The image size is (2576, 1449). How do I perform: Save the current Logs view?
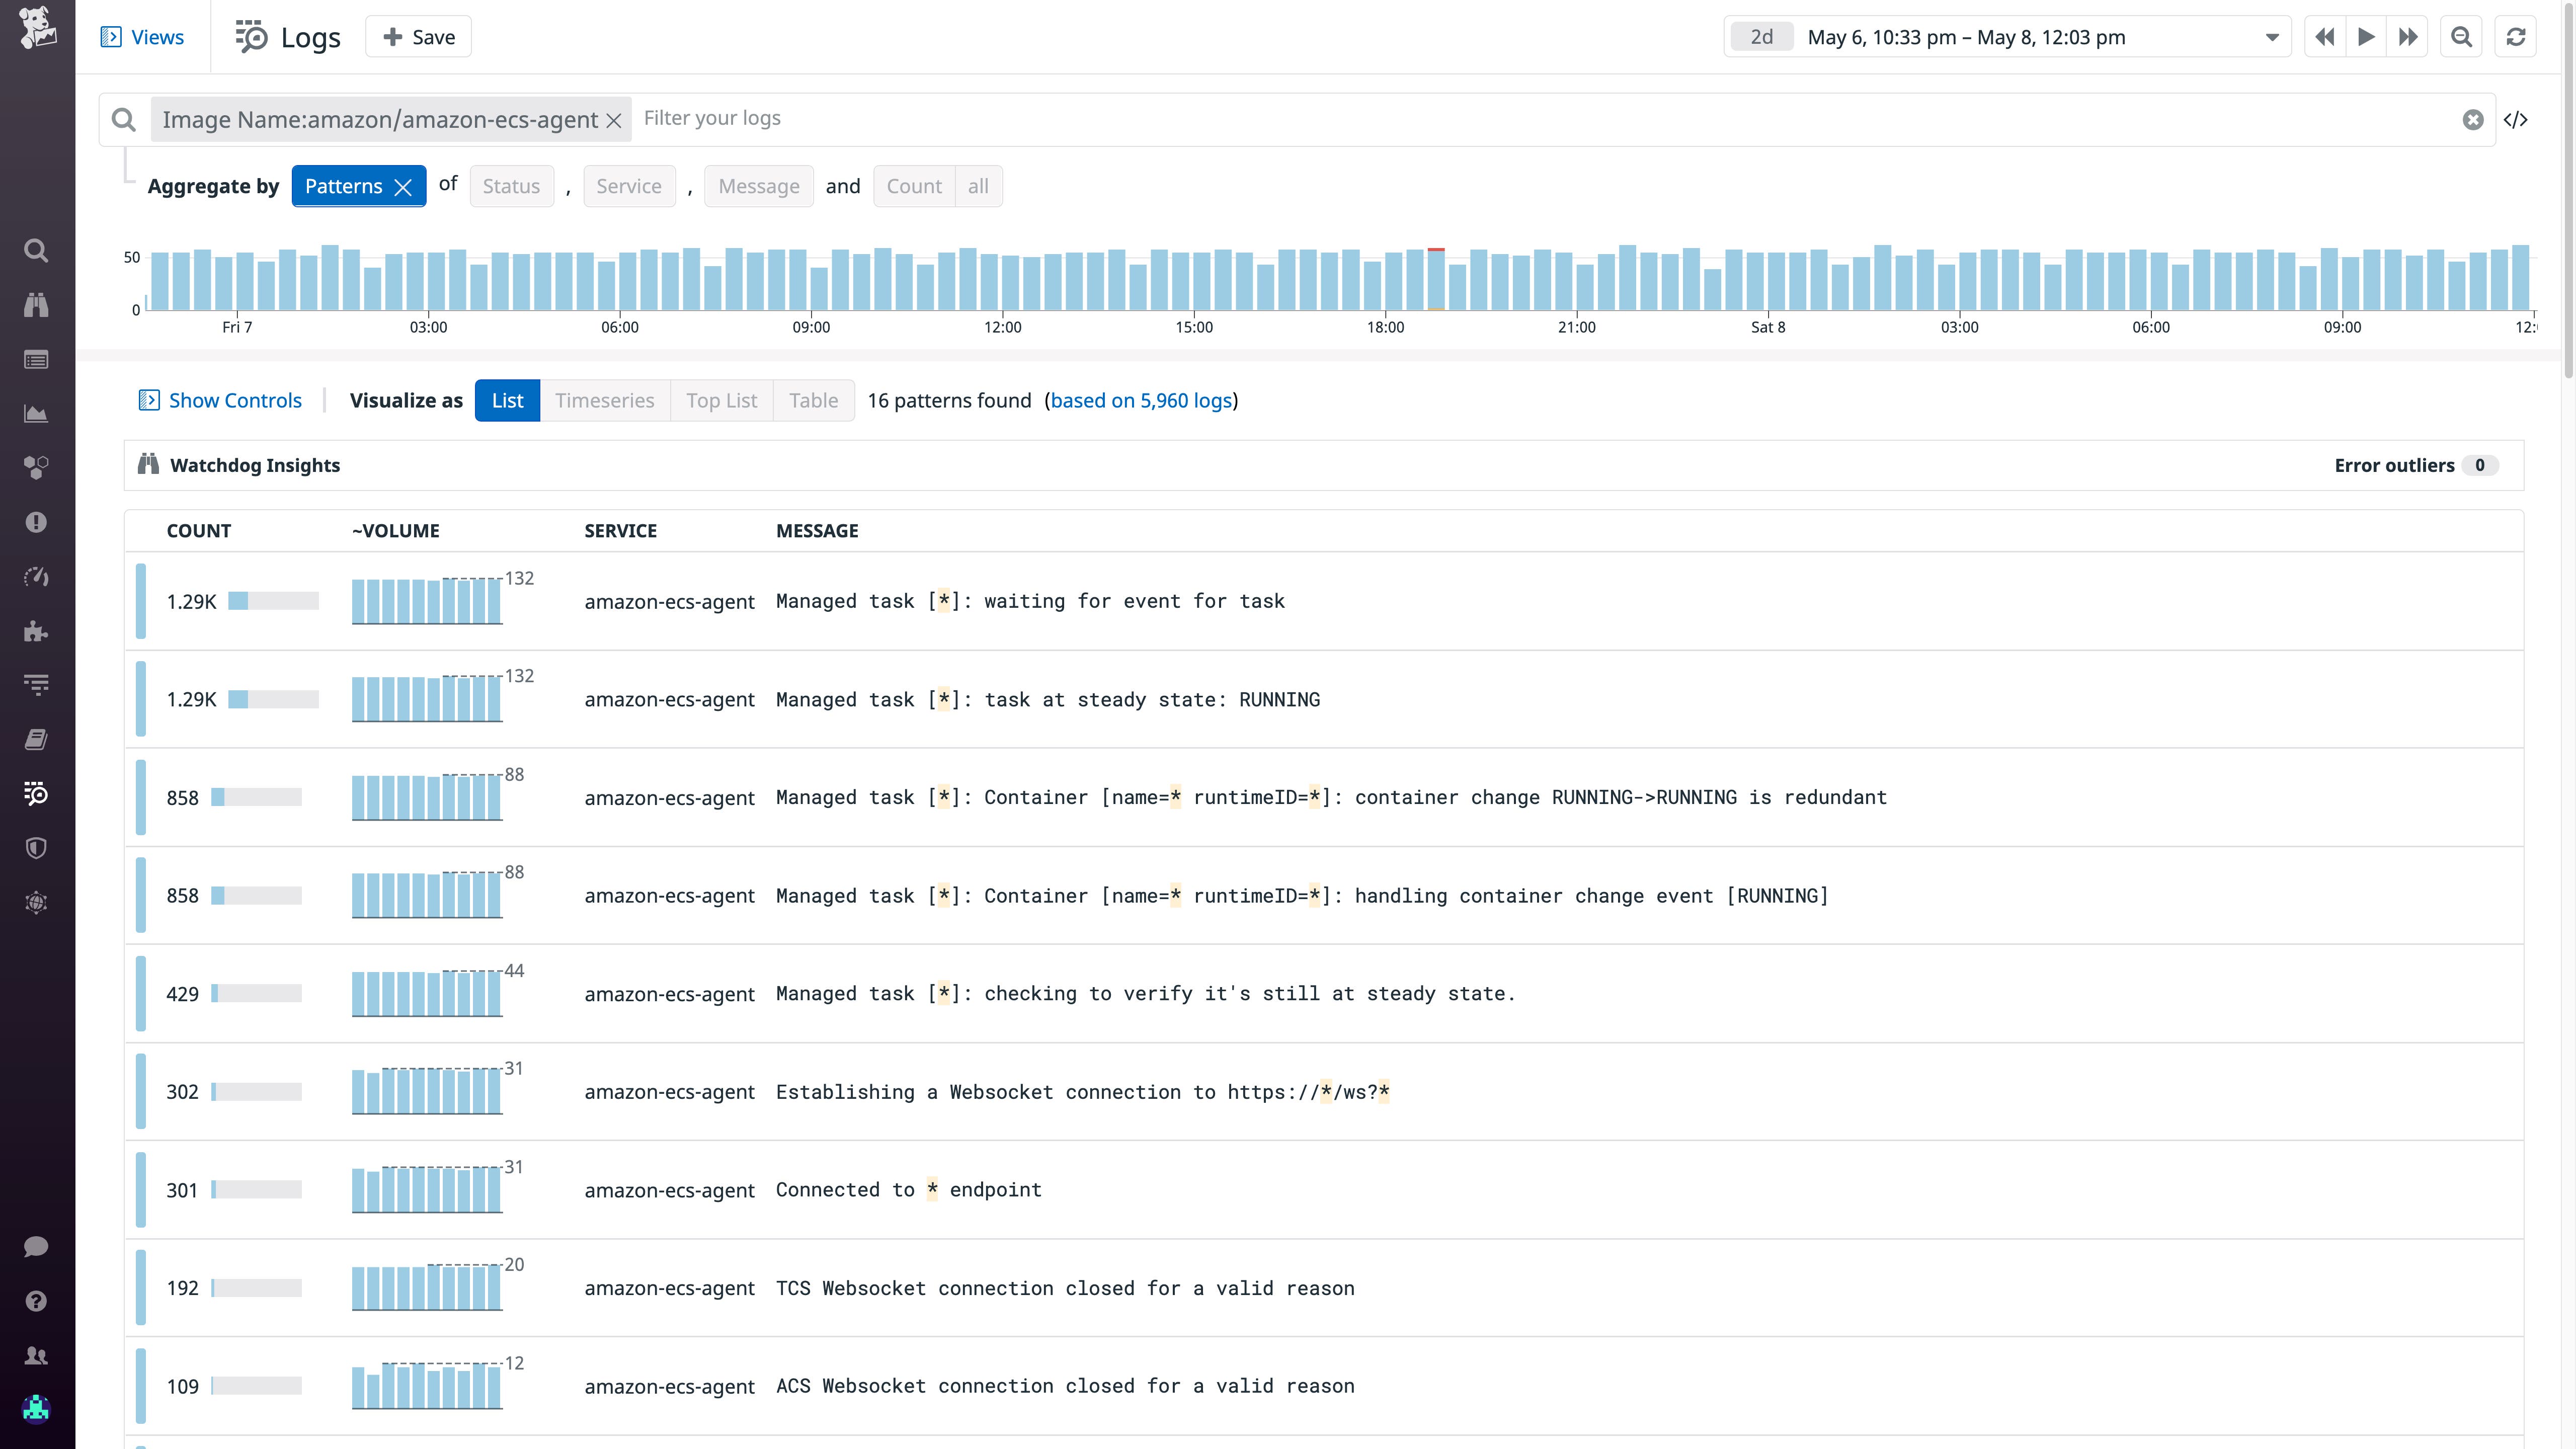(417, 36)
